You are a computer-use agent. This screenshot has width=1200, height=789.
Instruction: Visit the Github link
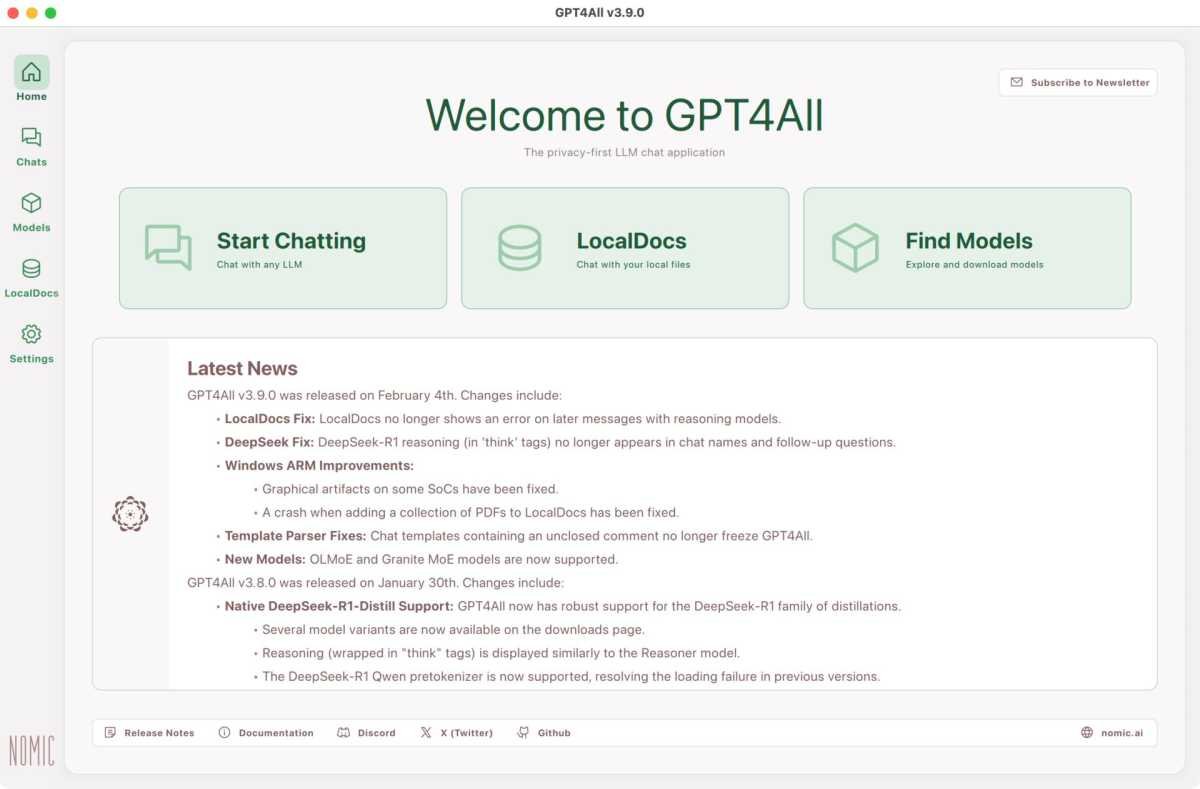554,733
